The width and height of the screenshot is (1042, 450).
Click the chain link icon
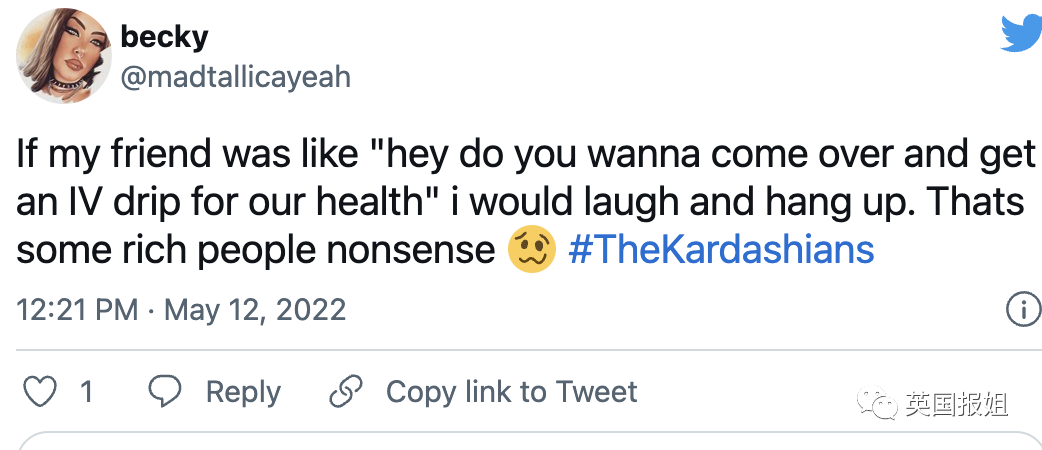click(x=345, y=392)
